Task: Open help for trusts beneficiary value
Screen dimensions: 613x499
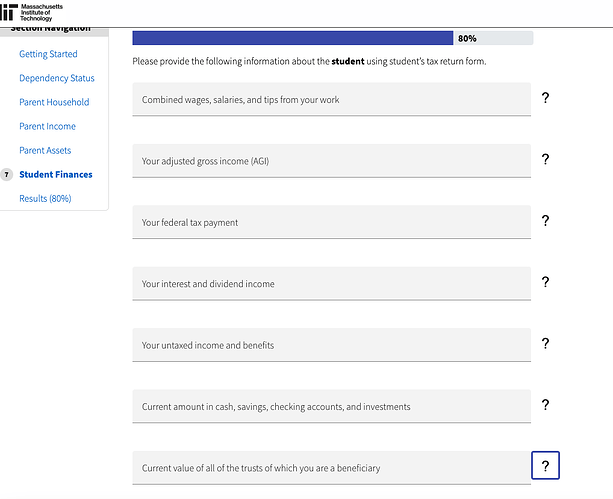Action: coord(545,466)
